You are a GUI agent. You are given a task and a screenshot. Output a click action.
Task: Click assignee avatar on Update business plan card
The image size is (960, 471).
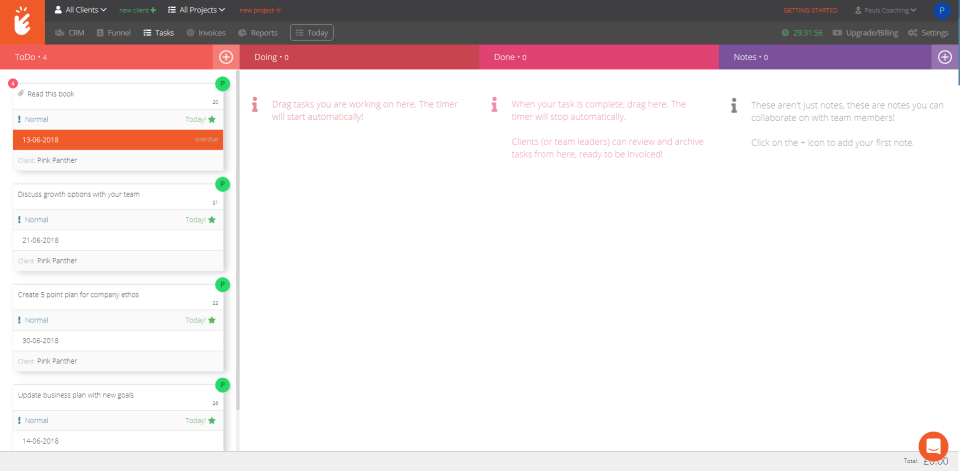(223, 385)
